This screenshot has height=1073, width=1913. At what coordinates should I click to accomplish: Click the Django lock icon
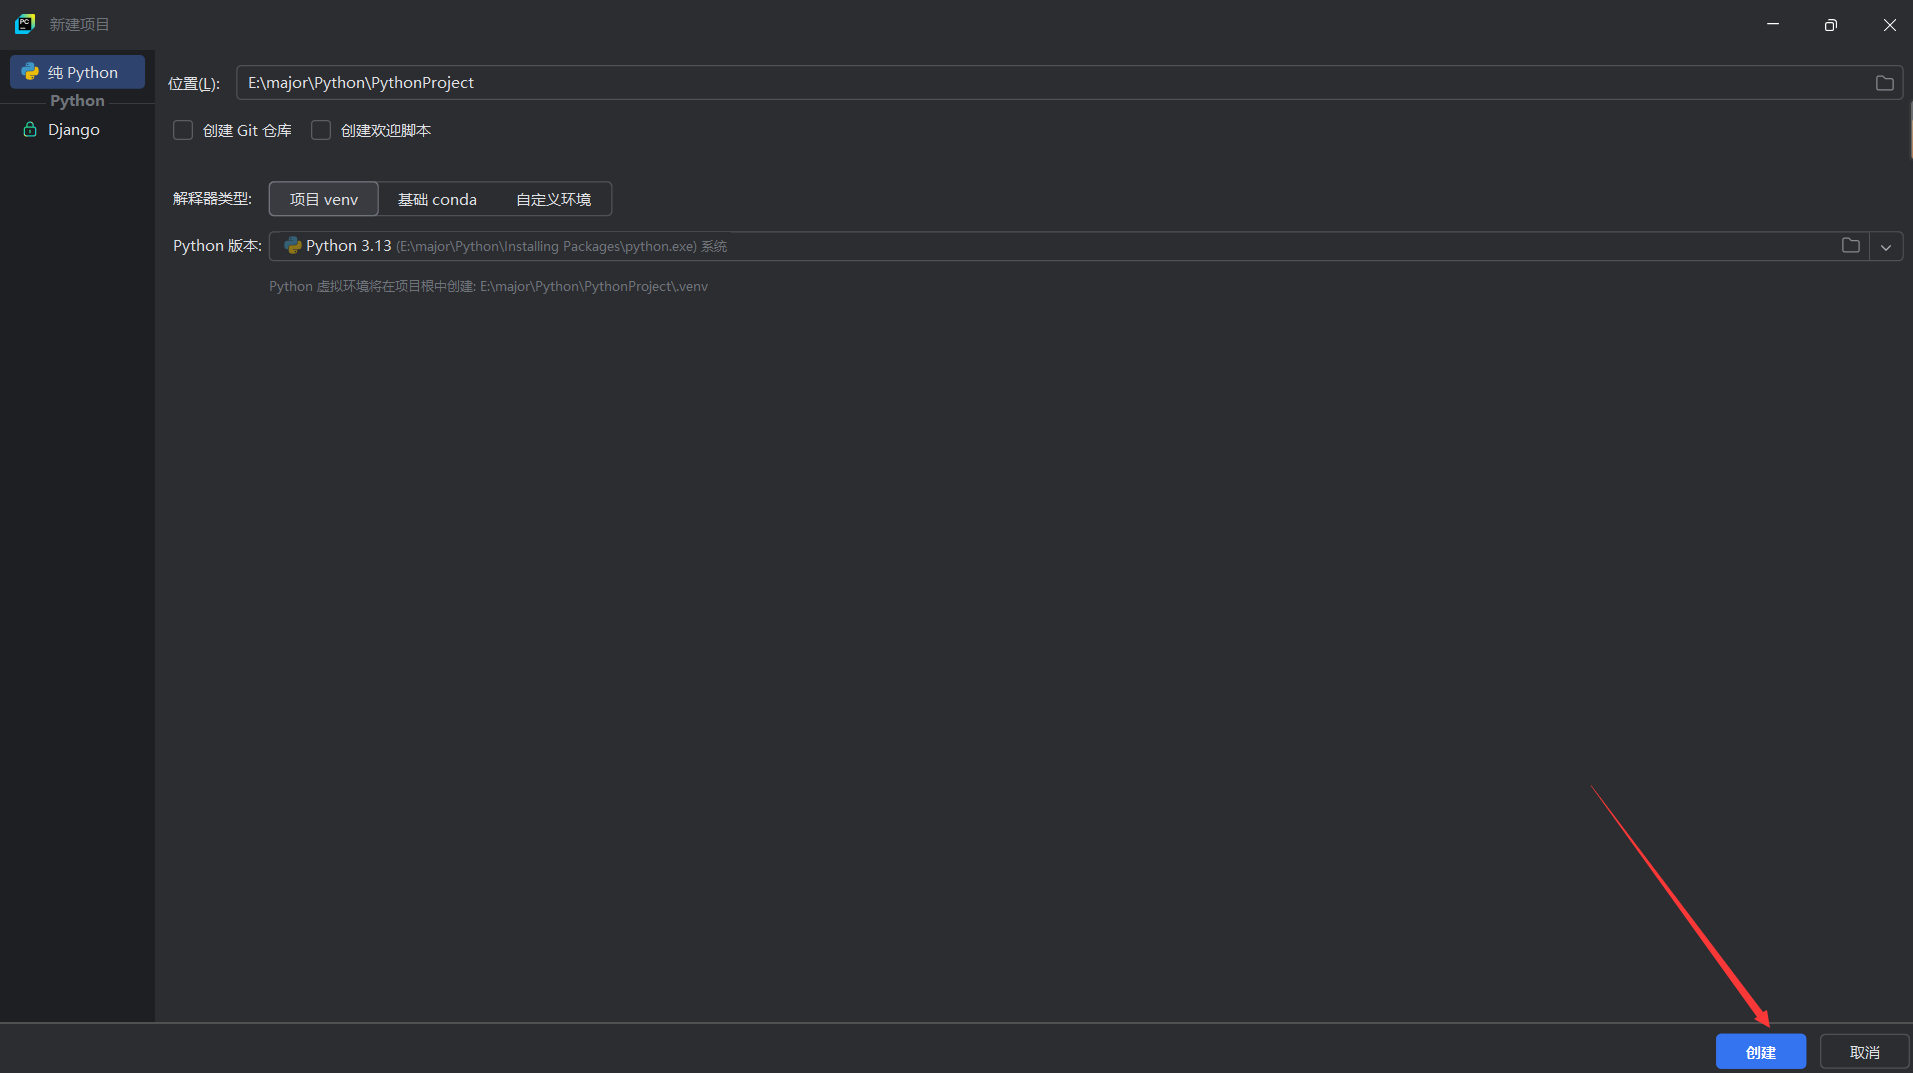tap(30, 129)
